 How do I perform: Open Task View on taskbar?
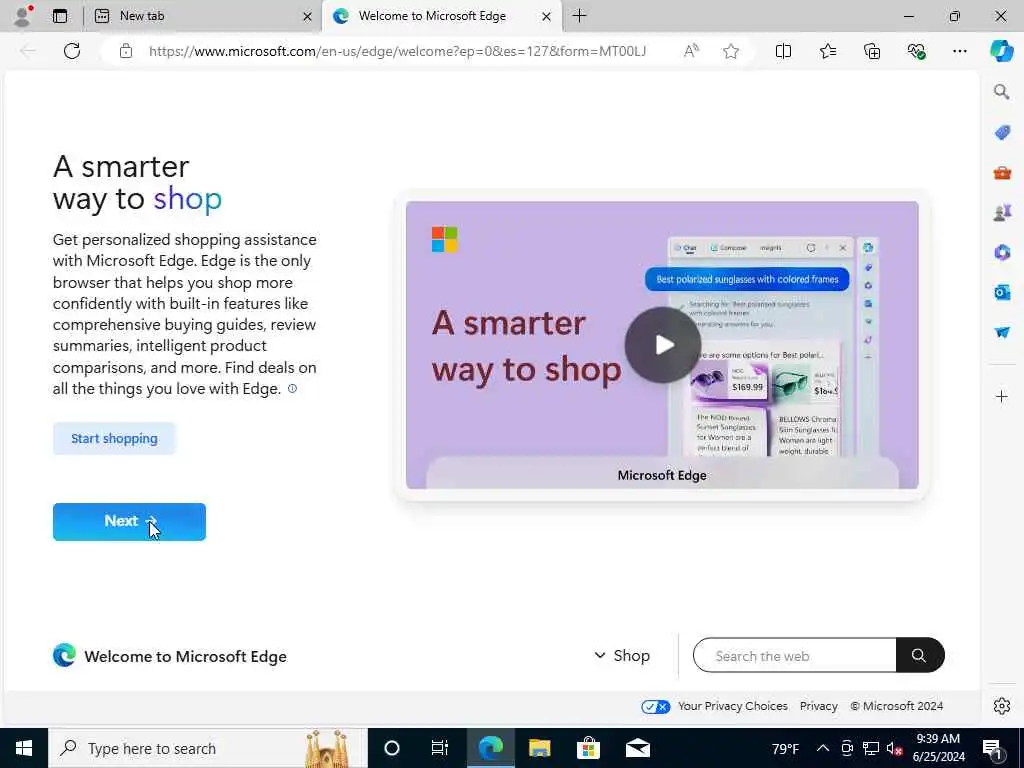(x=440, y=748)
